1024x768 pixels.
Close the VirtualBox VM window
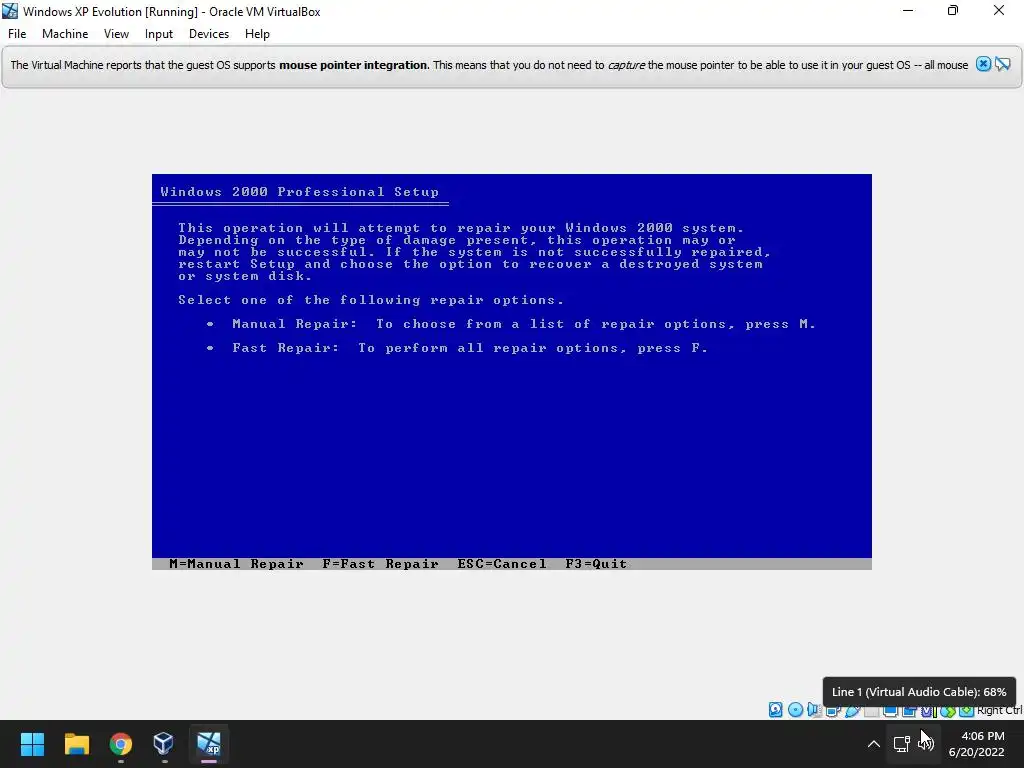[x=999, y=11]
